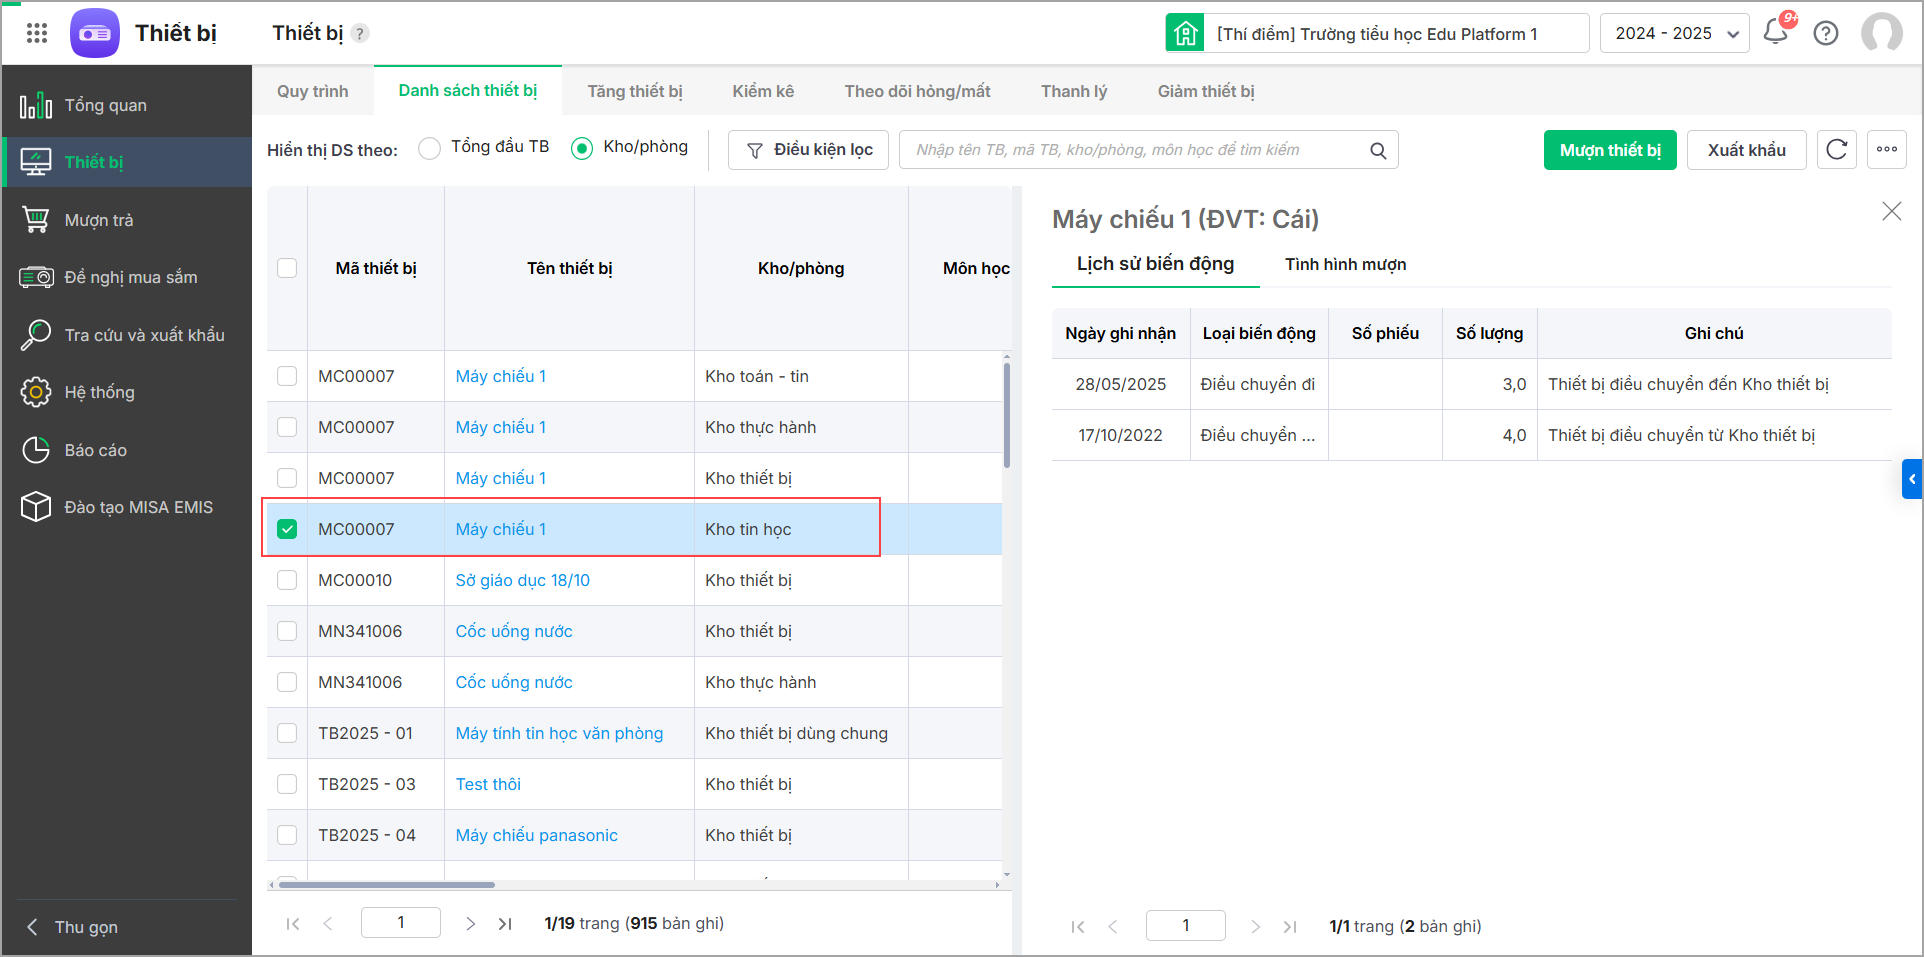Viewport: 1924px width, 957px height.
Task: Switch to the Thanh lý tab
Action: (1074, 91)
